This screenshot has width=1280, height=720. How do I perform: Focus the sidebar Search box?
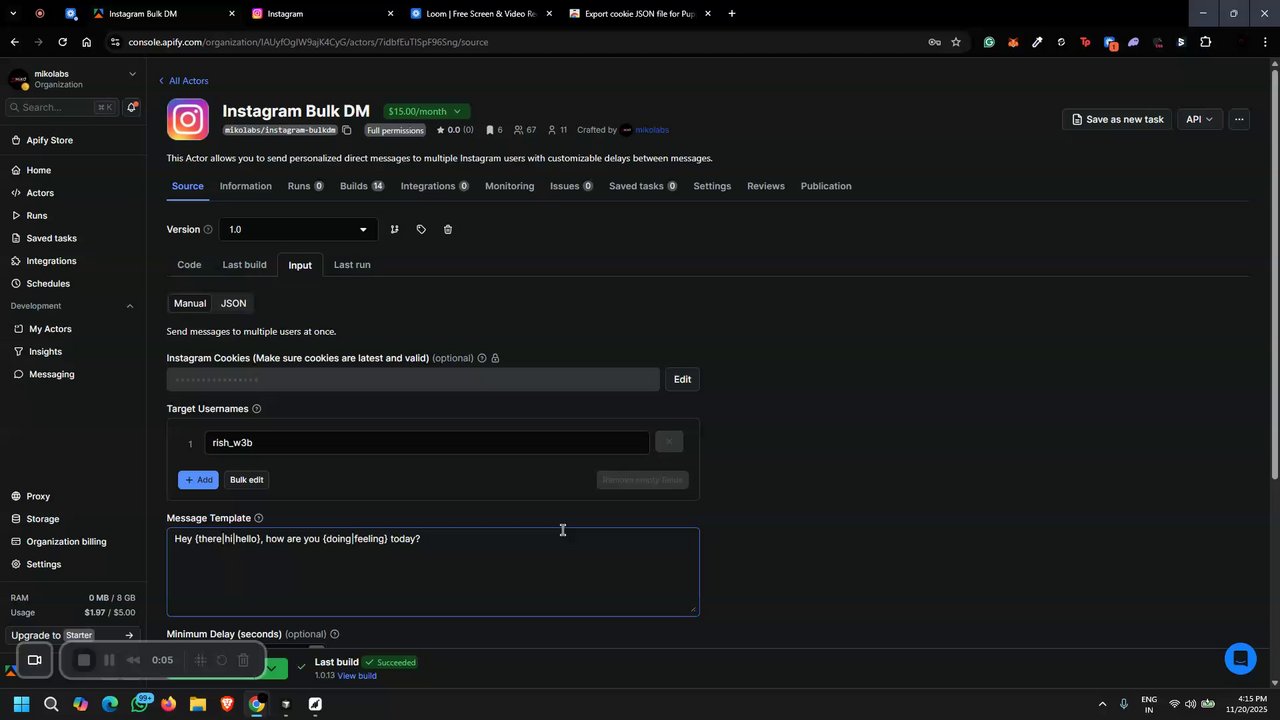[x=62, y=107]
